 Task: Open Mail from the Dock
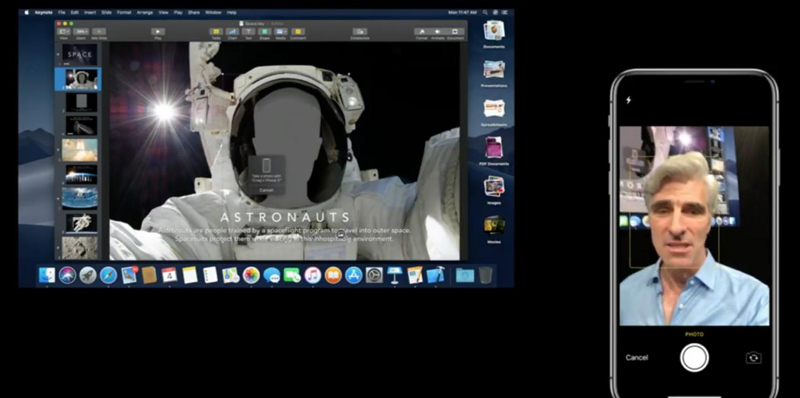129,275
